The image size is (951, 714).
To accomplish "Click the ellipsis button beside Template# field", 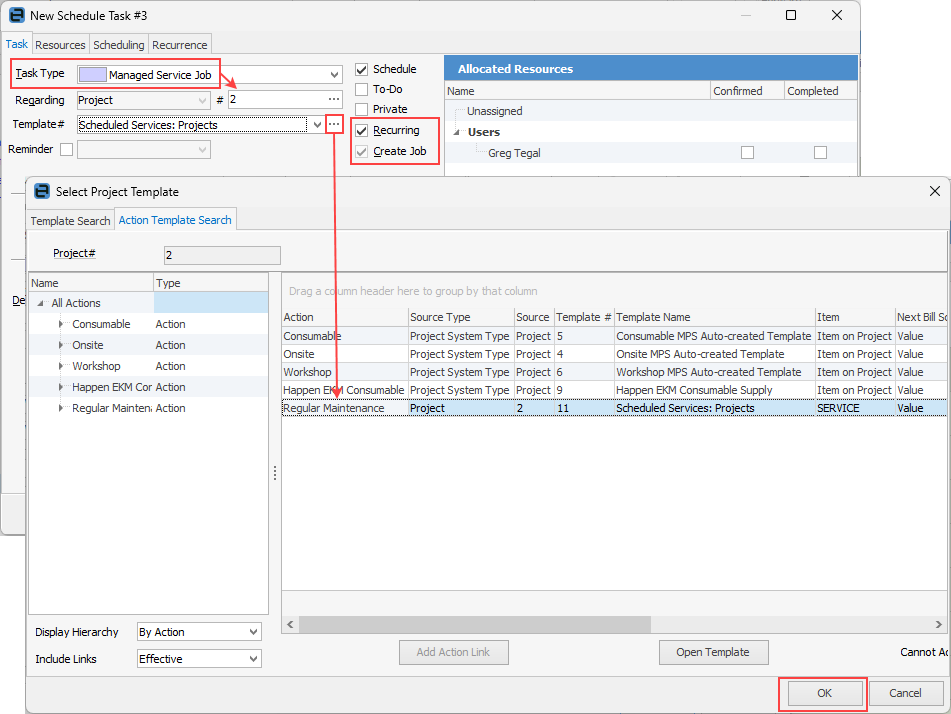I will (334, 124).
